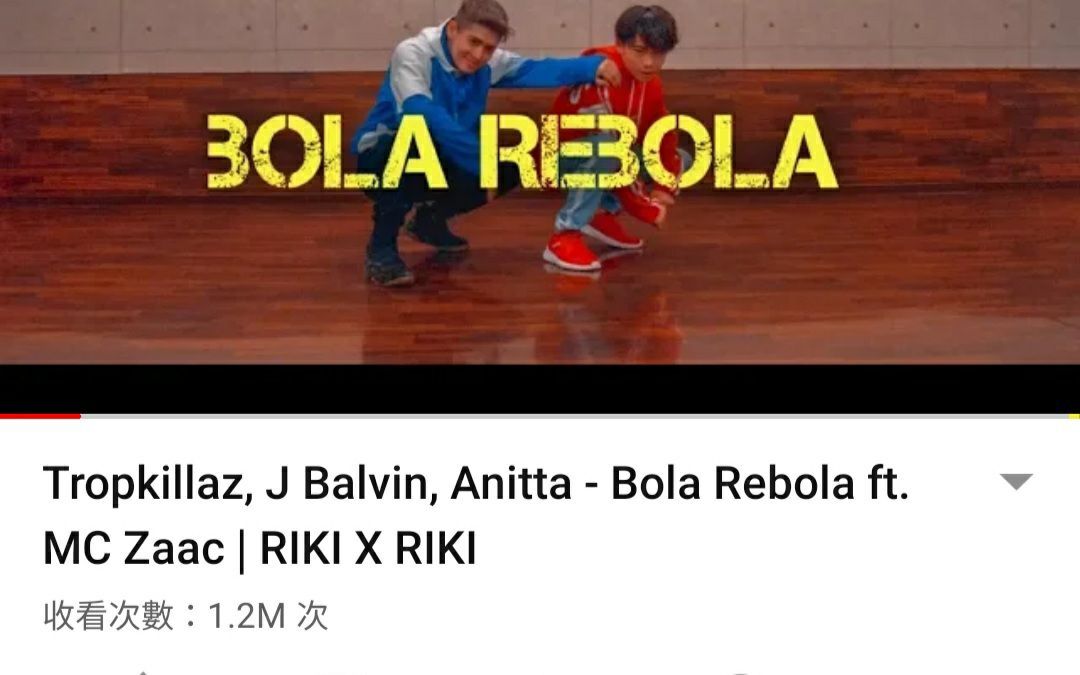Tap the video title starting with Tropkillaz
The image size is (1080, 675).
476,516
